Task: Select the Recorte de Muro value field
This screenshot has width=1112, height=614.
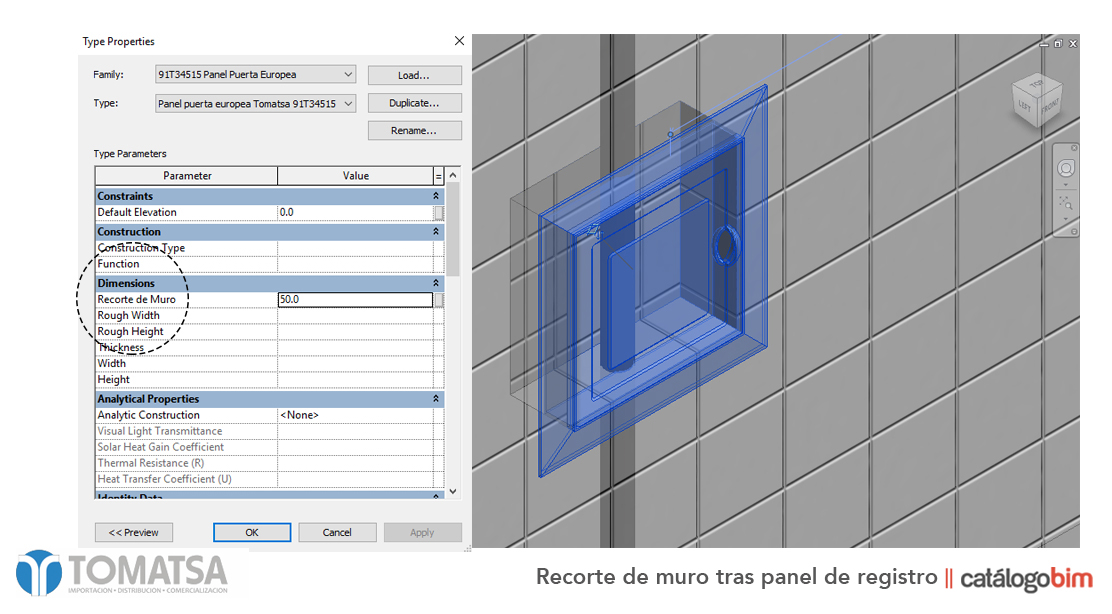Action: pyautogui.click(x=355, y=299)
